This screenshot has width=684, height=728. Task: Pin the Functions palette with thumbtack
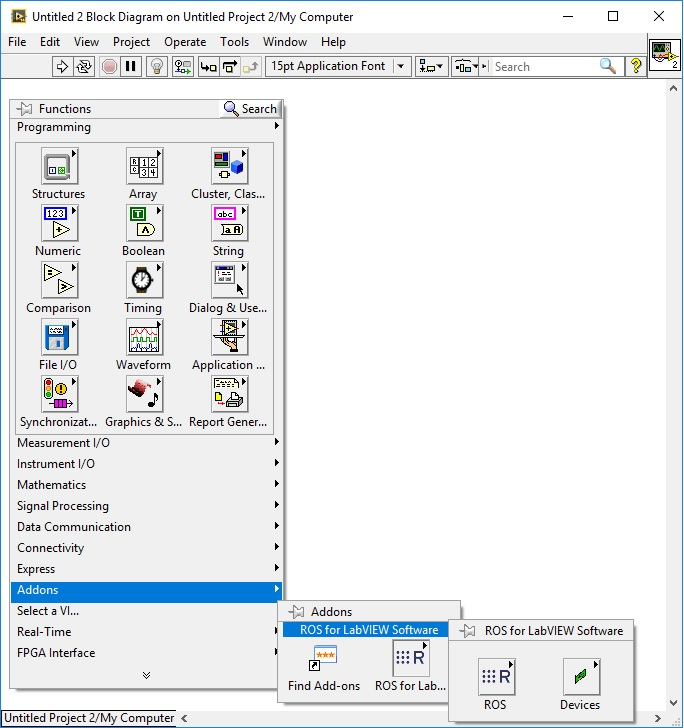(x=25, y=109)
